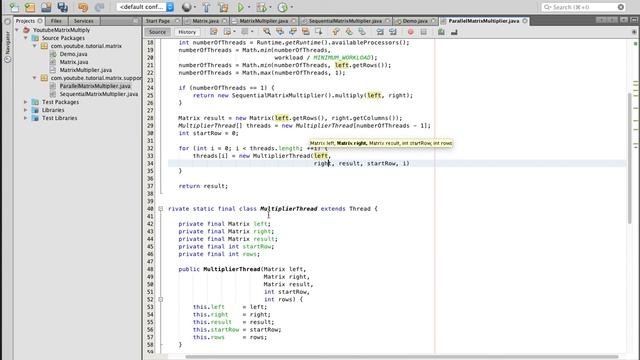
Task: Click the Toggle Bookmark editor icon
Action: (x=362, y=32)
